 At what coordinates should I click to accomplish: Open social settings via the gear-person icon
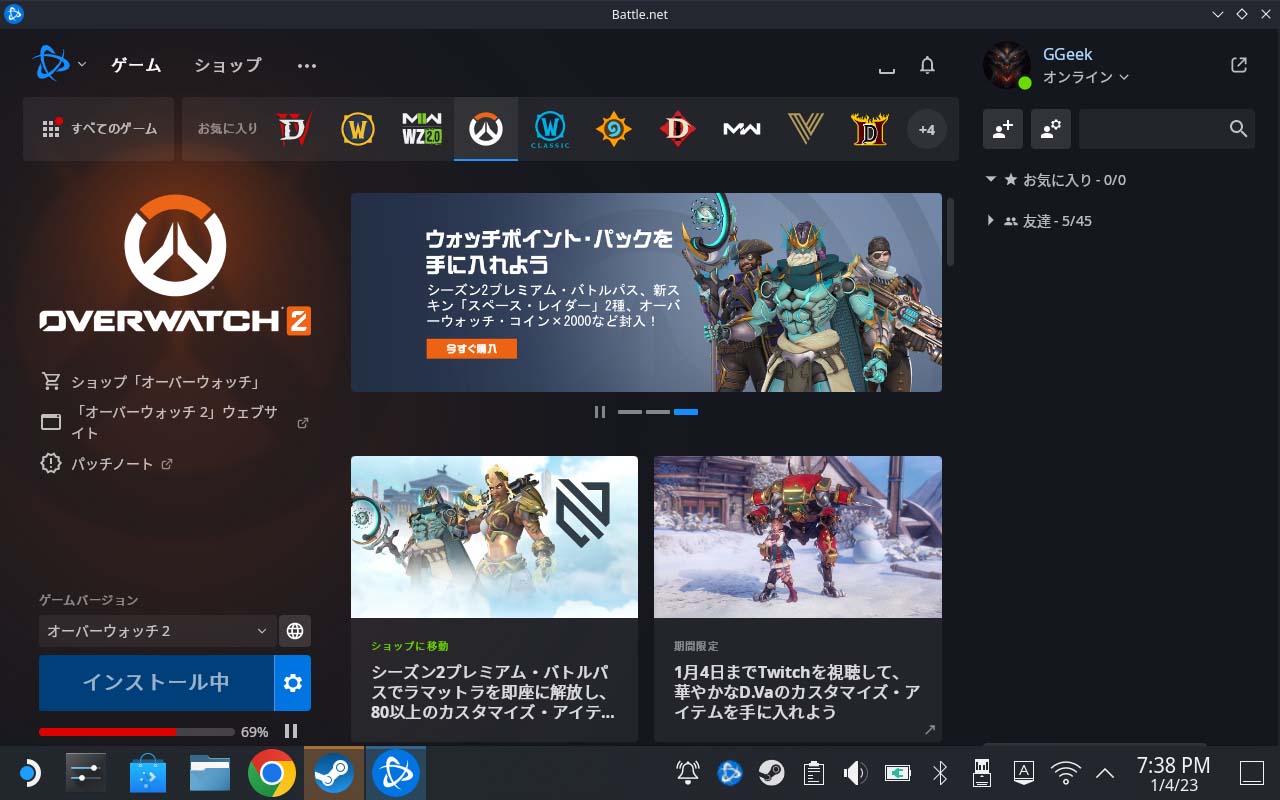click(x=1050, y=128)
